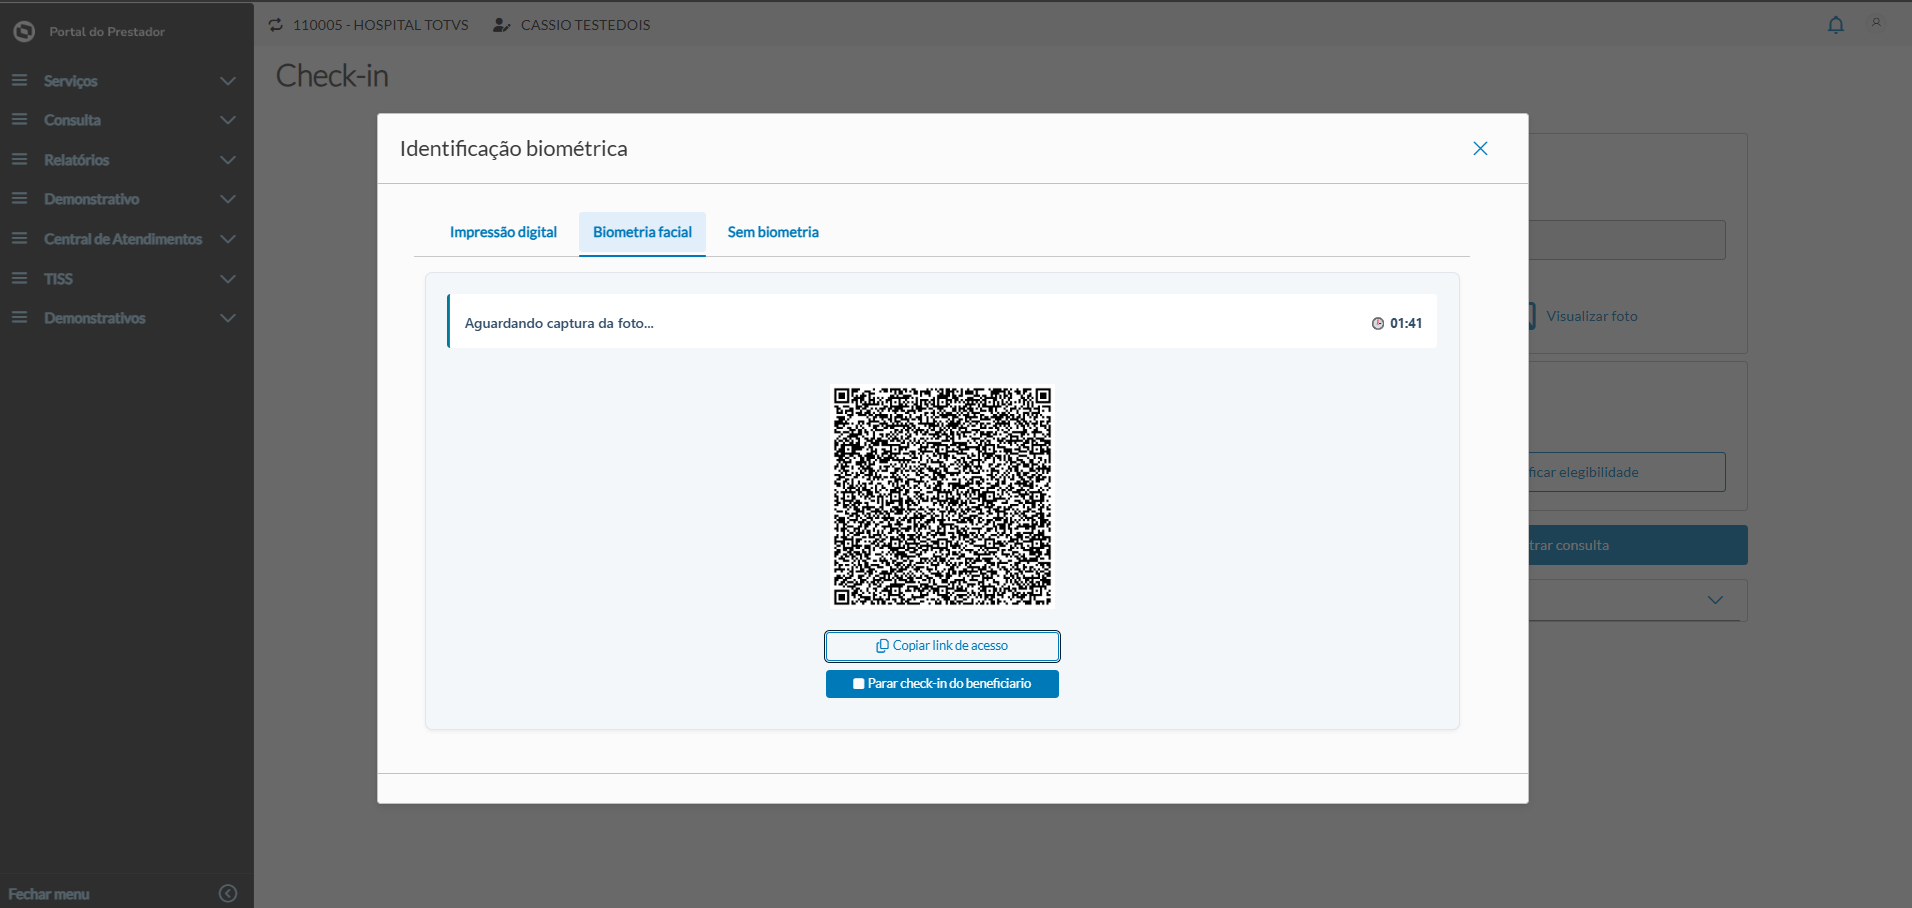Open the notifications bell

[x=1836, y=25]
